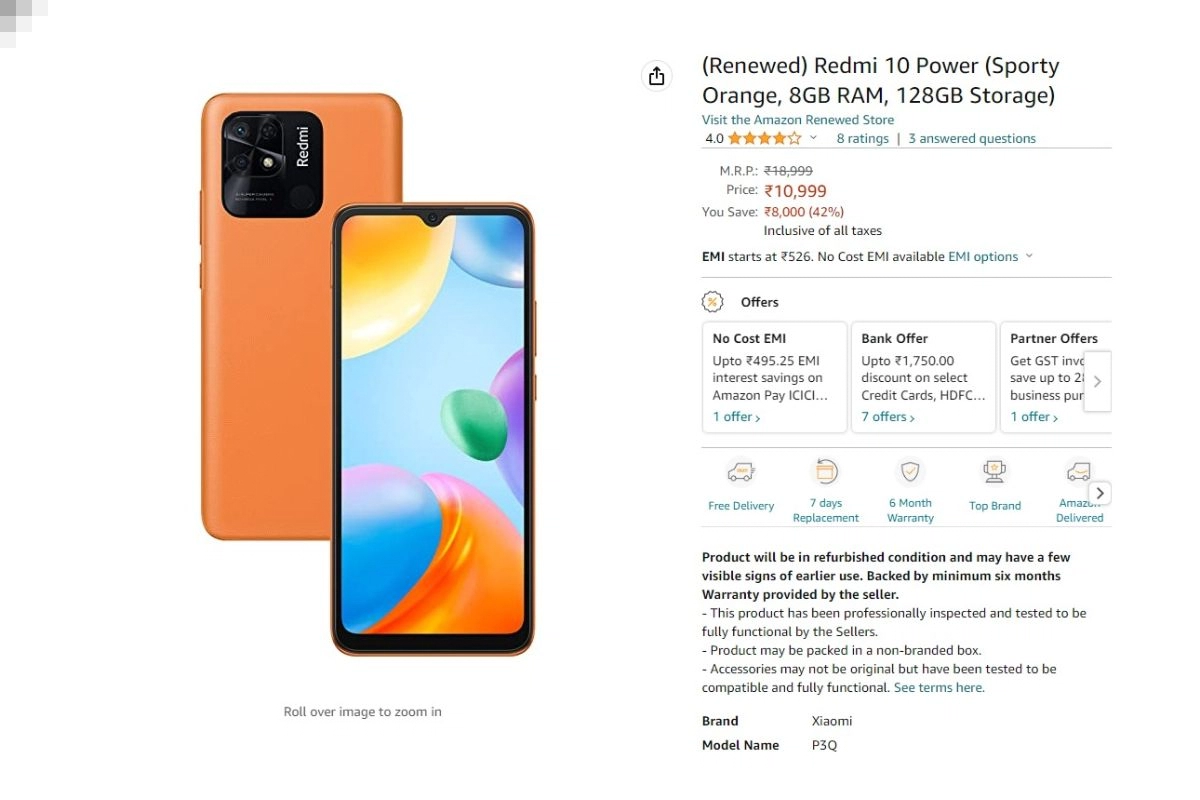Open the No Cost EMI offer card
This screenshot has height=800, width=1200.
coord(775,377)
